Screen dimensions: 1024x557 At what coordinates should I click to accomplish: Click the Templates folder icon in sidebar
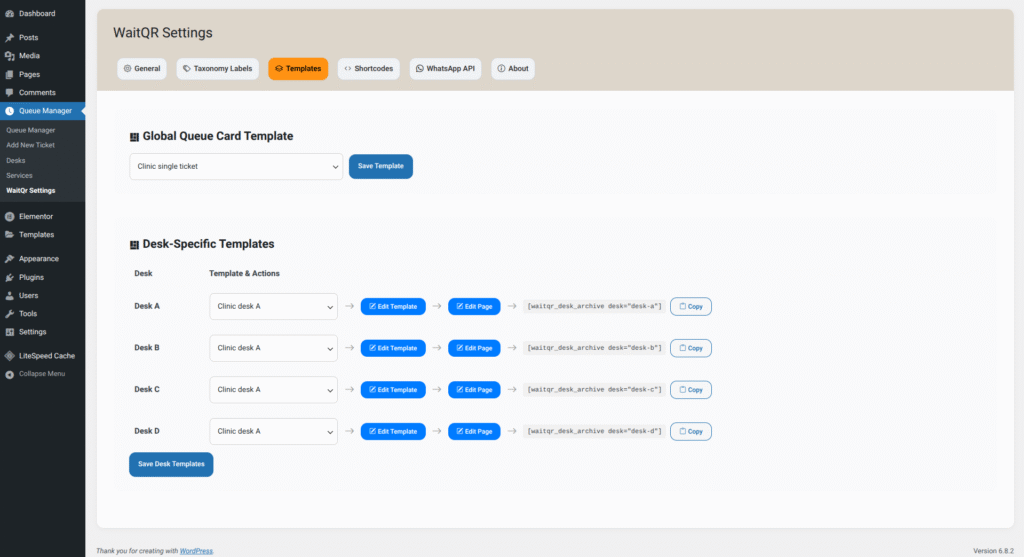pyautogui.click(x=10, y=234)
